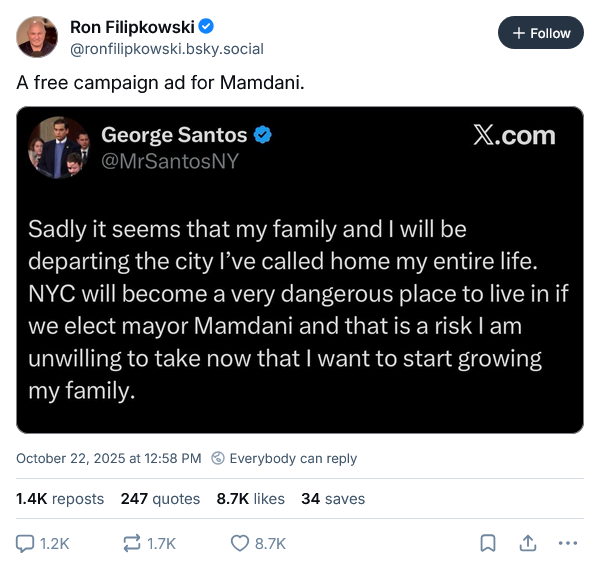Viewport: 600px width, 569px height.
Task: Click George Santos's verified checkmark badge
Action: [263, 135]
